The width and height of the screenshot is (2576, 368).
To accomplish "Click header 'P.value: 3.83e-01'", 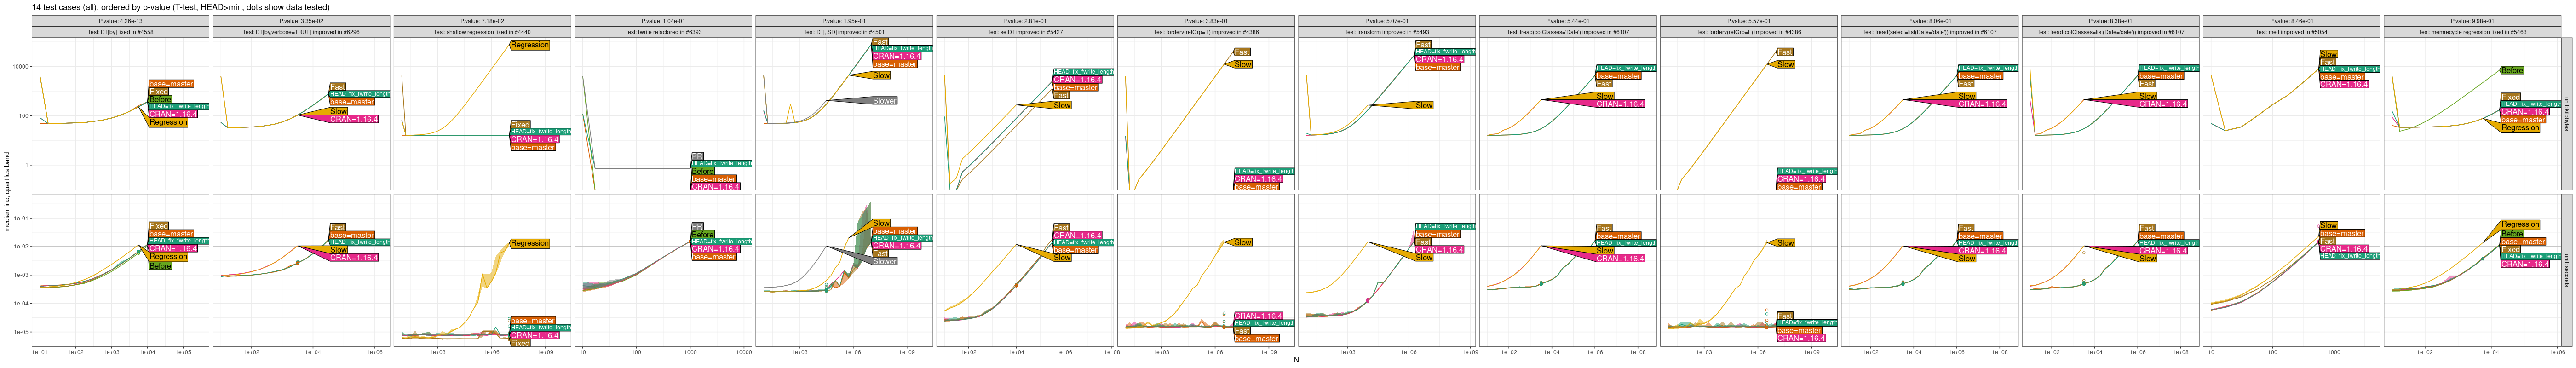I will [x=1206, y=21].
